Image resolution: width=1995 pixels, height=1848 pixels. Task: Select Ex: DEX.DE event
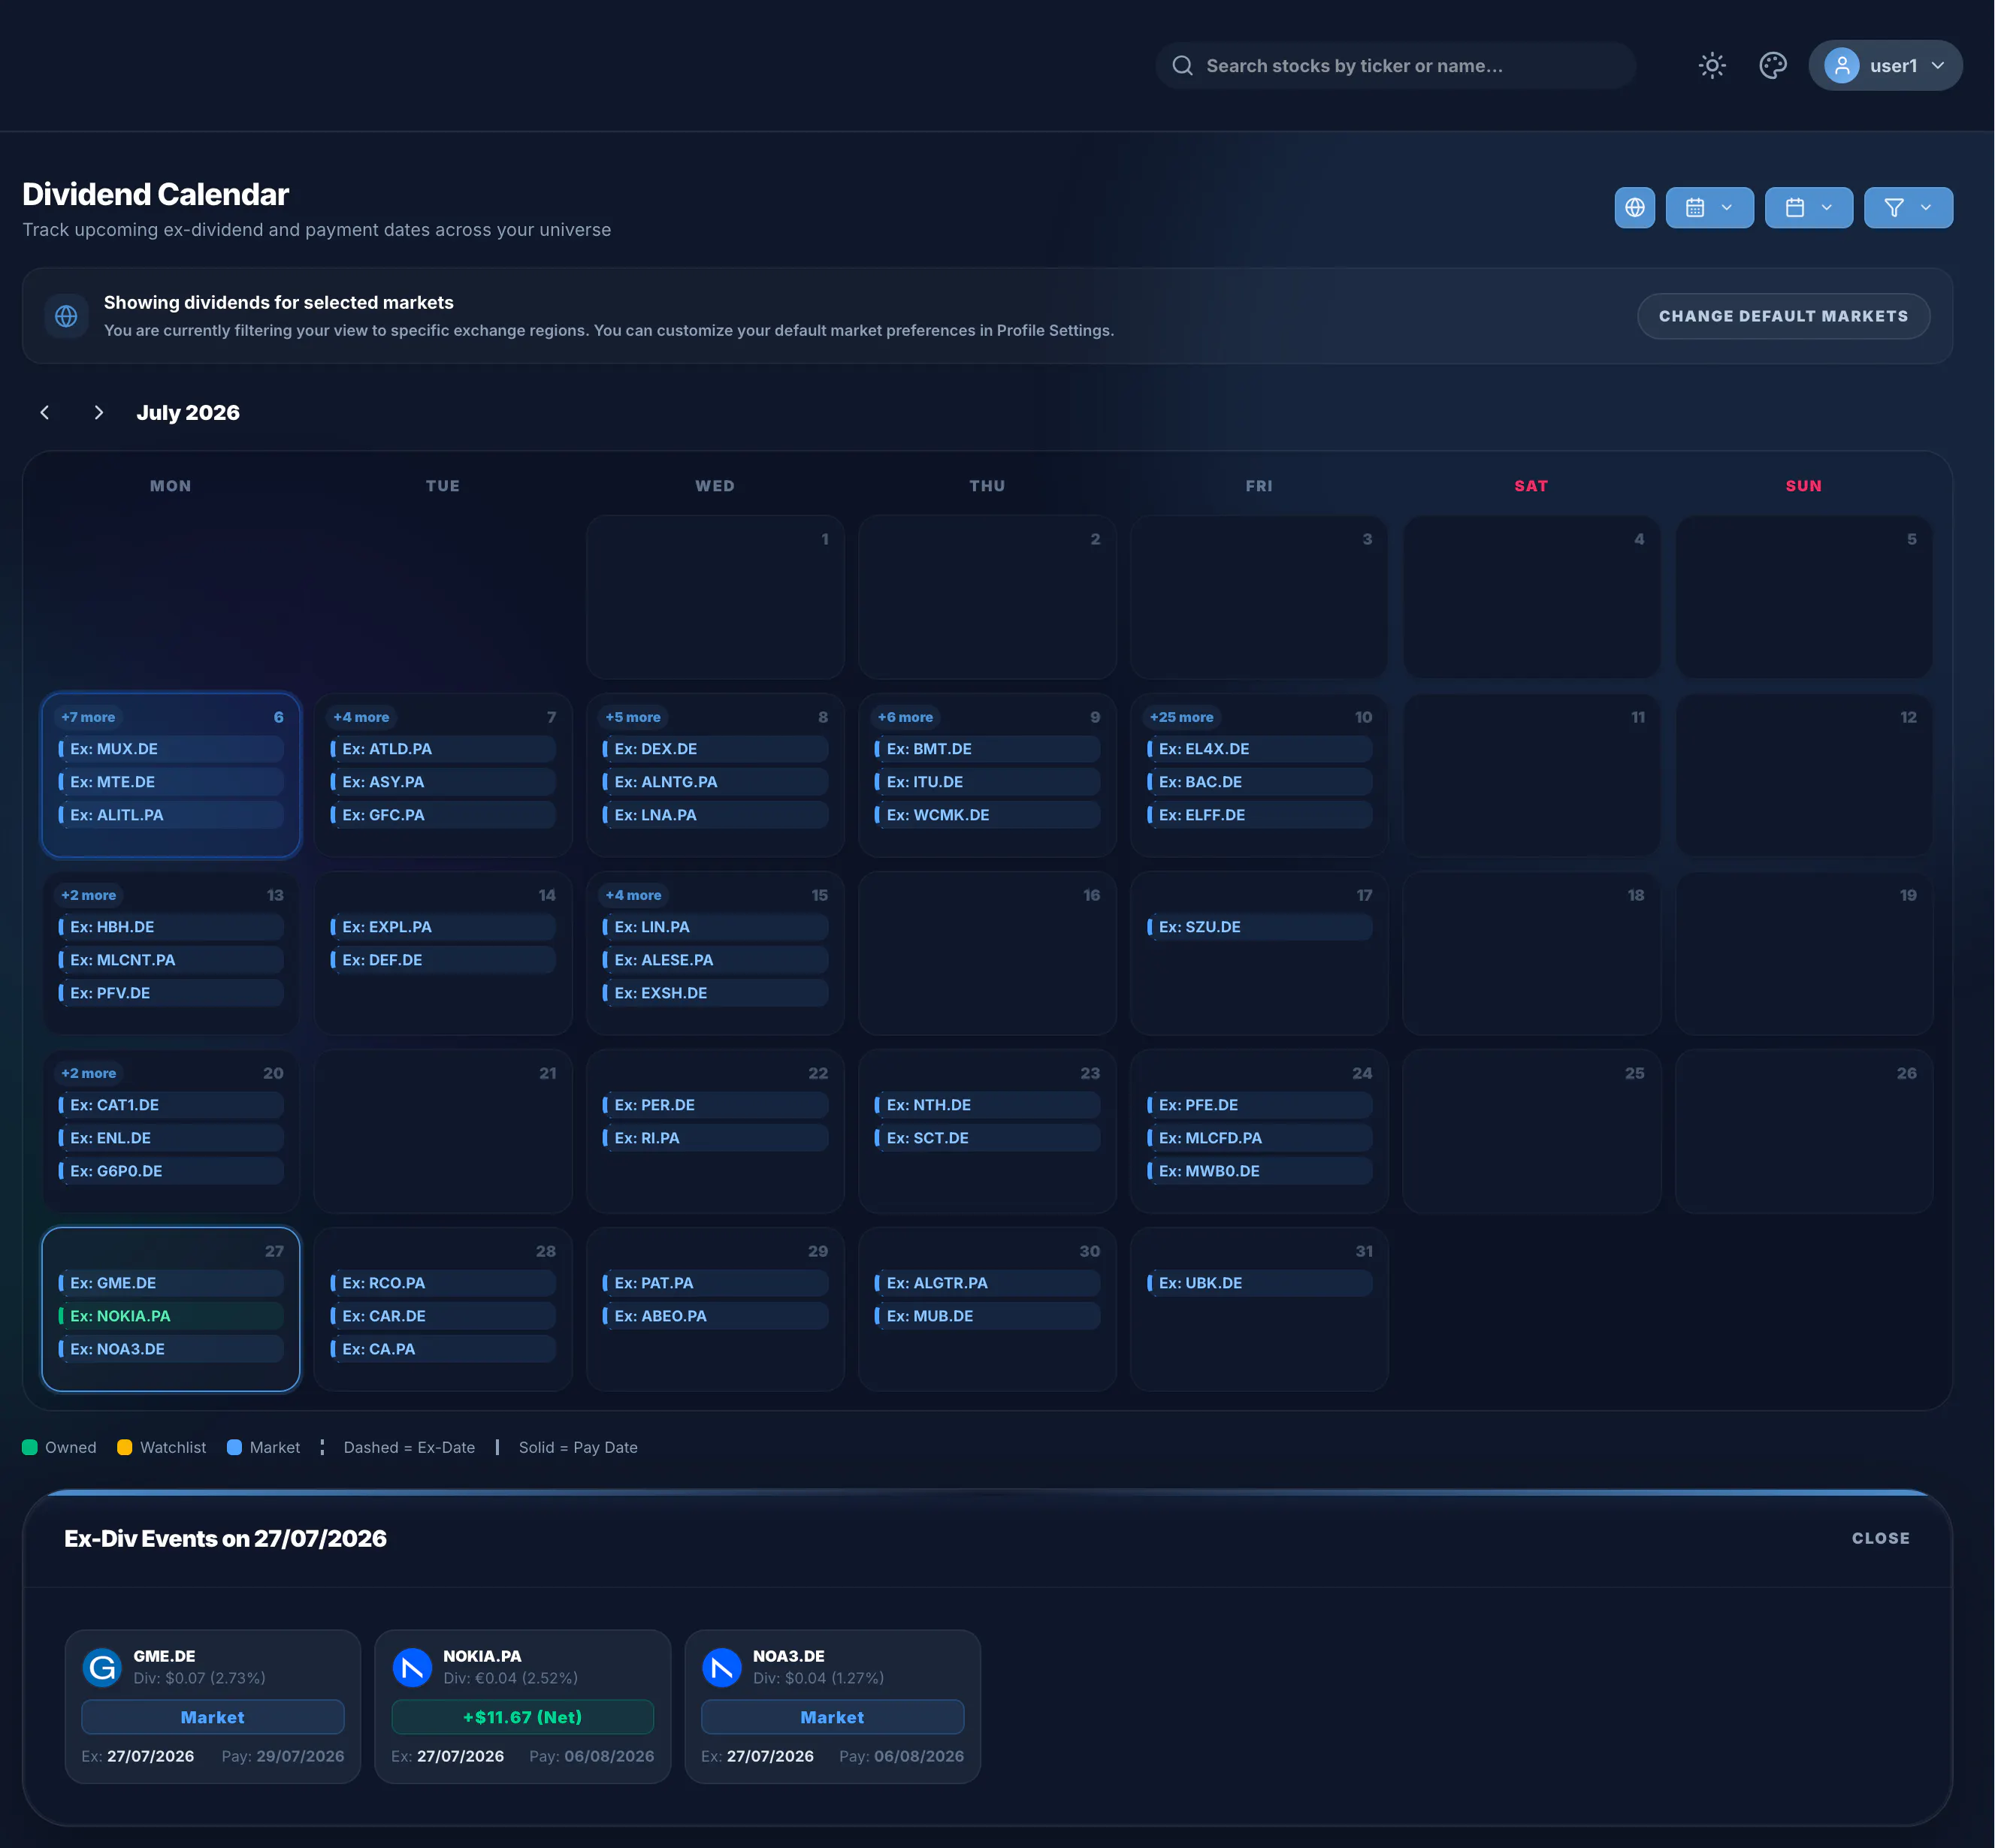[x=715, y=749]
